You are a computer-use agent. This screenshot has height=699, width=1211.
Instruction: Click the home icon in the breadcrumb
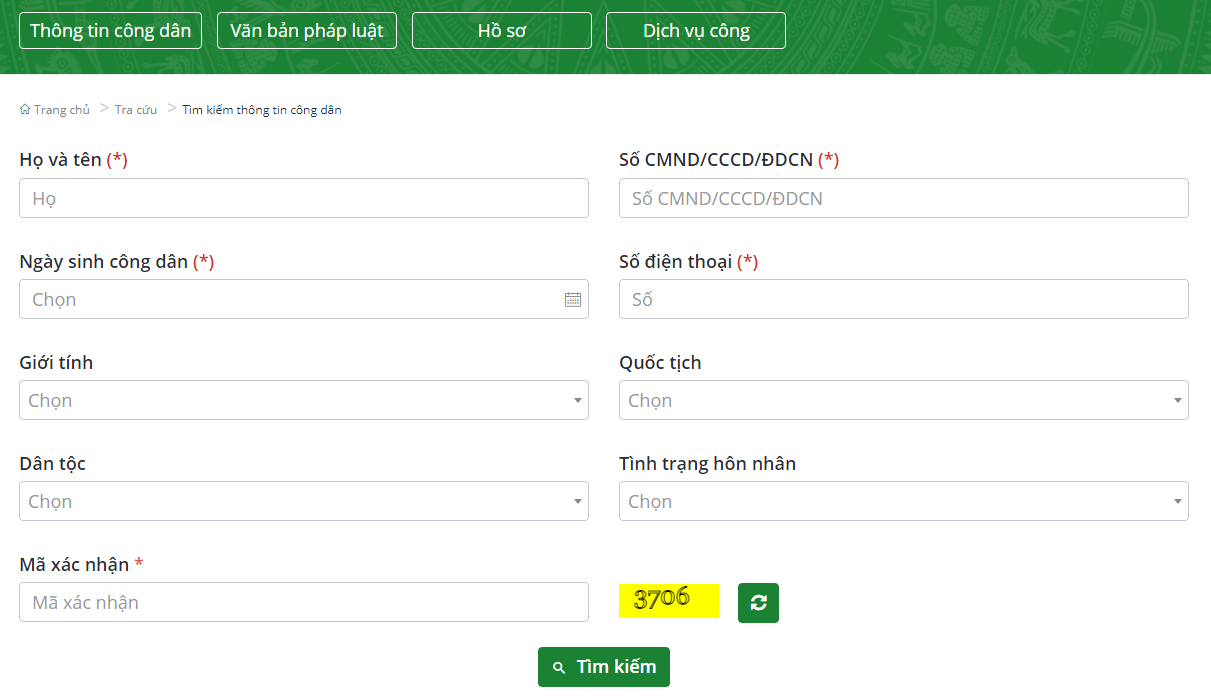(x=24, y=109)
